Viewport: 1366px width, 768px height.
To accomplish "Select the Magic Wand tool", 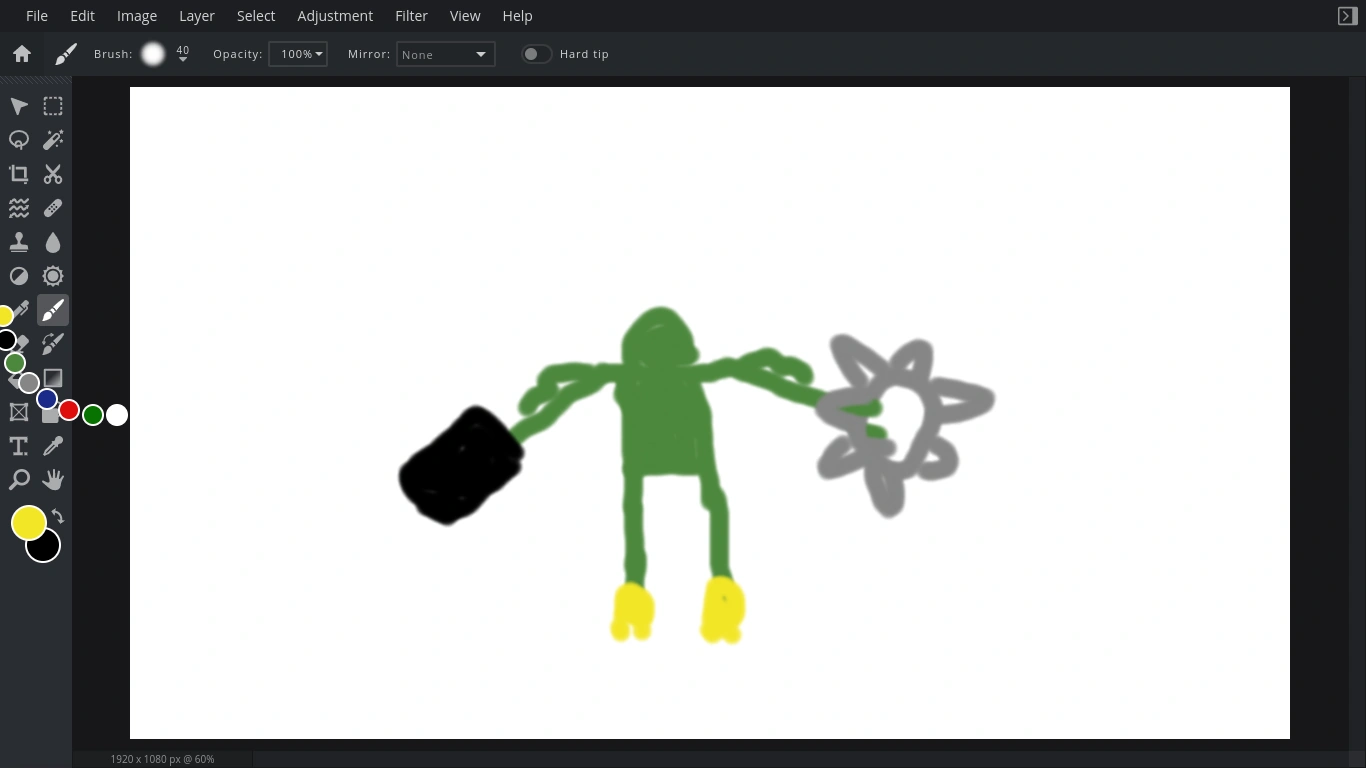I will [53, 140].
